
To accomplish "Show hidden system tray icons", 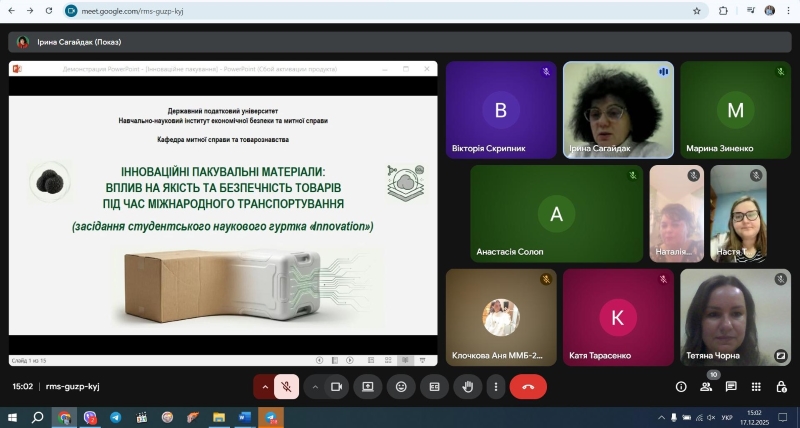I will pyautogui.click(x=661, y=418).
